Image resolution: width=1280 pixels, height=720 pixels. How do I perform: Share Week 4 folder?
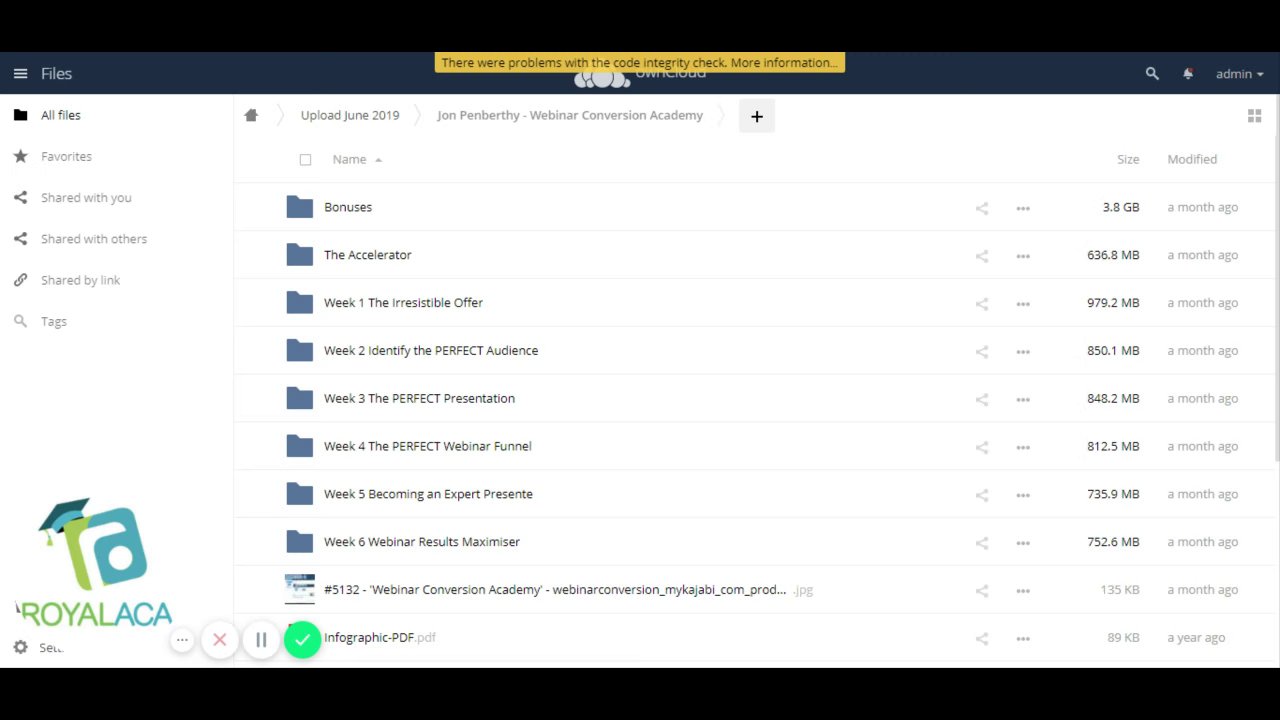[982, 447]
